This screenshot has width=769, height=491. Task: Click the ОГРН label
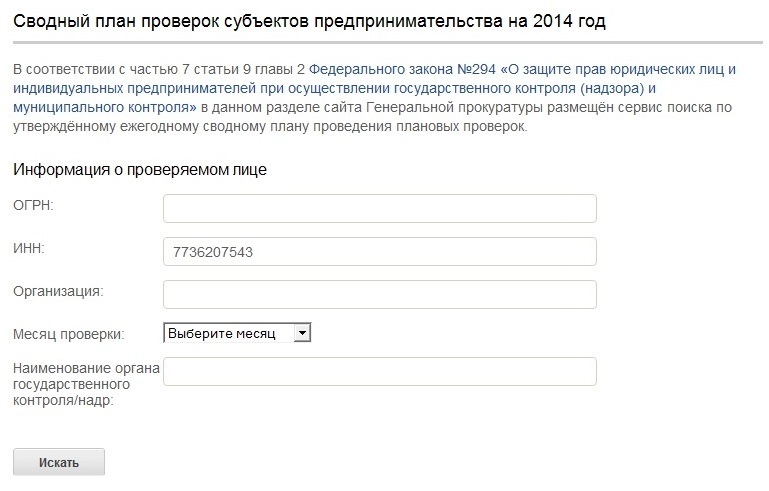33,204
